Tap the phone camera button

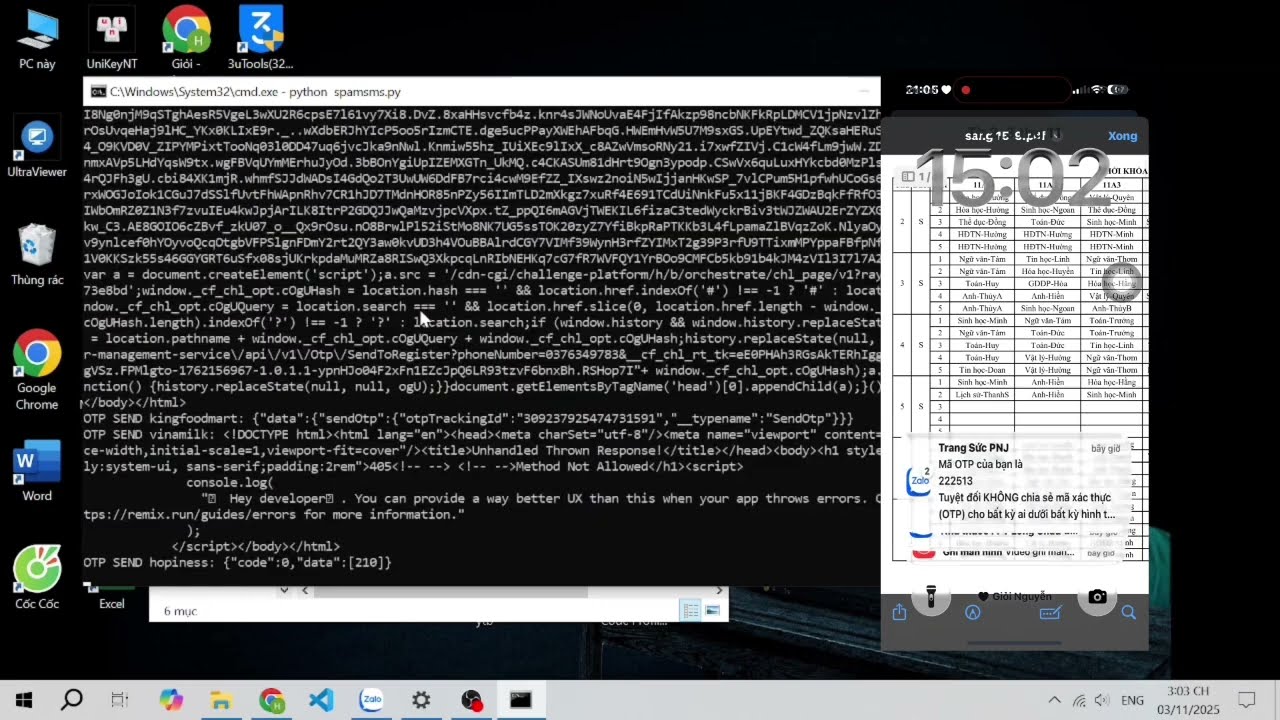click(x=1097, y=597)
